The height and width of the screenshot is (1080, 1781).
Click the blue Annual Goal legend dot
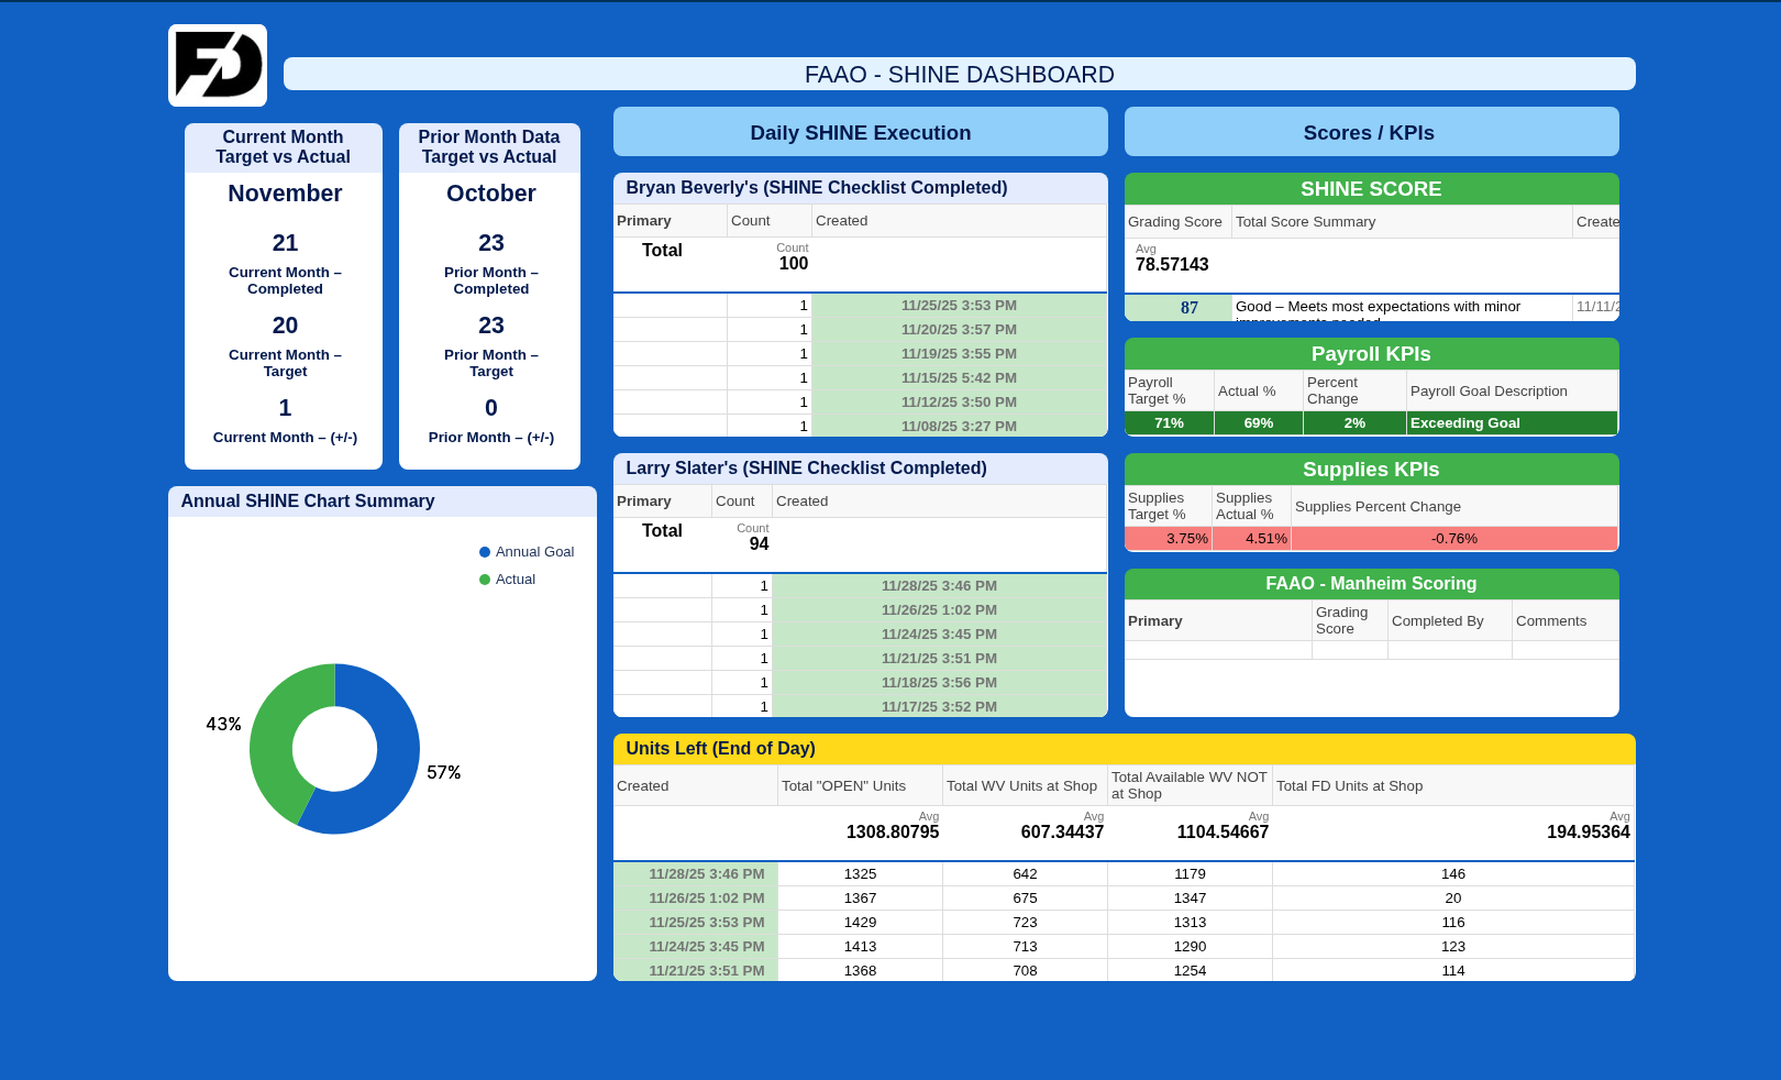click(485, 552)
